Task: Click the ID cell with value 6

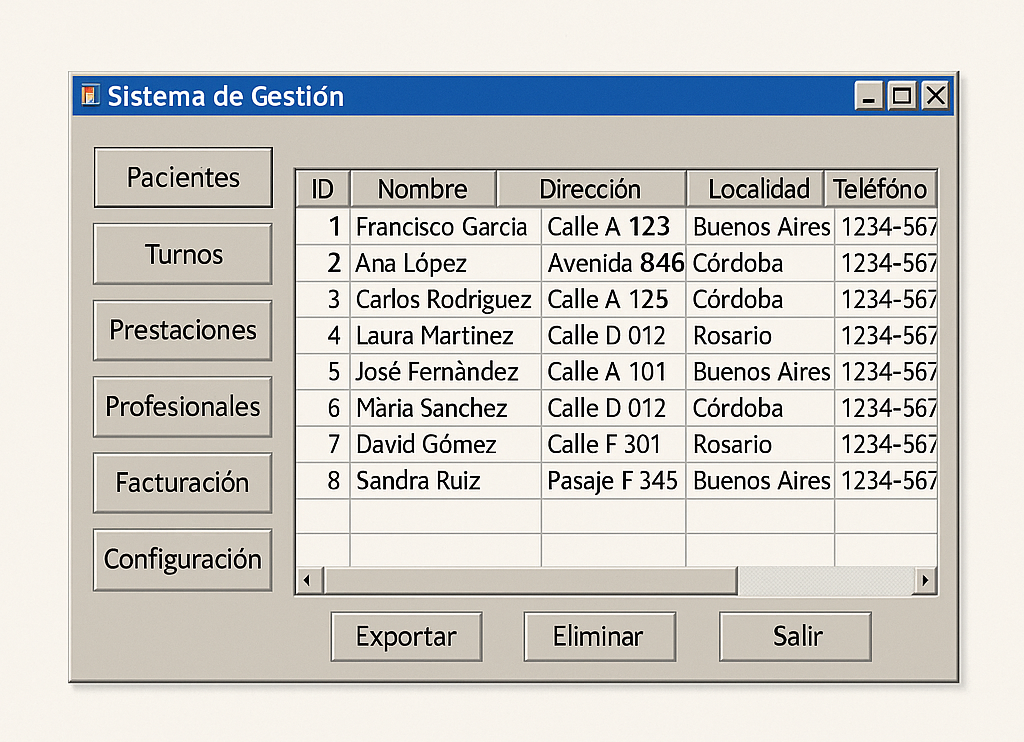Action: (323, 408)
